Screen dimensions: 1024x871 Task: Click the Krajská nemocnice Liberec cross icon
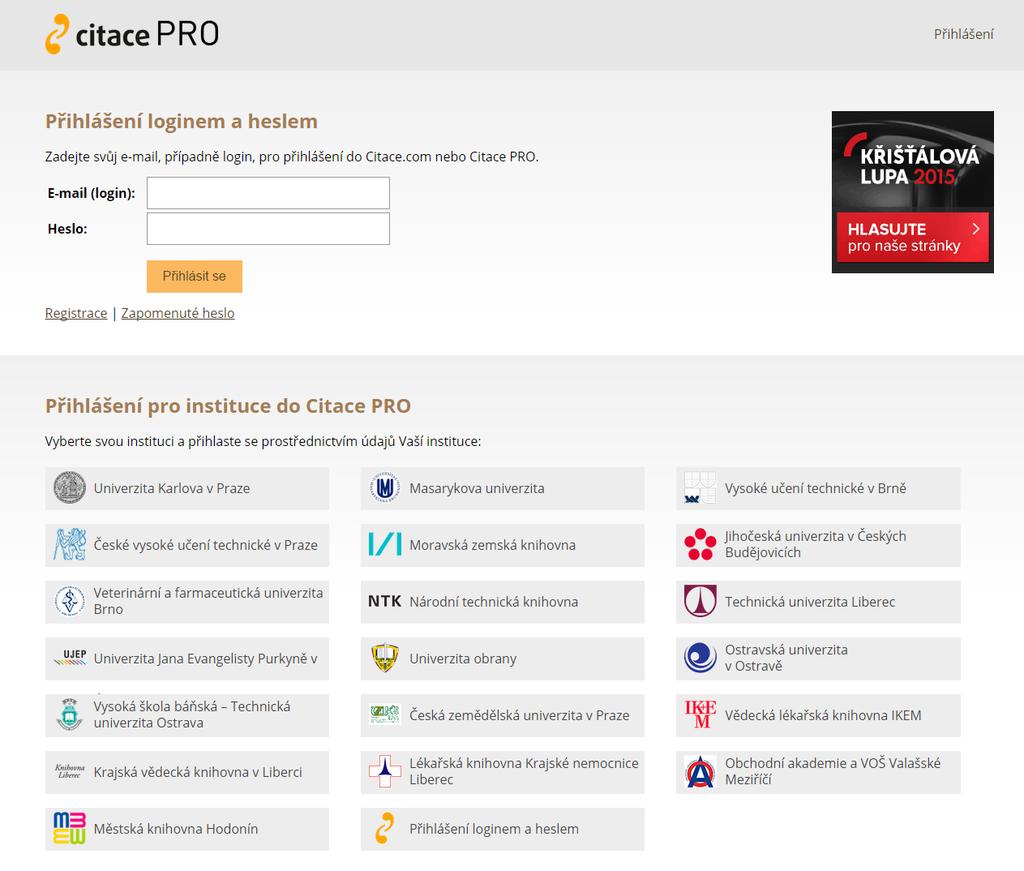tap(385, 772)
